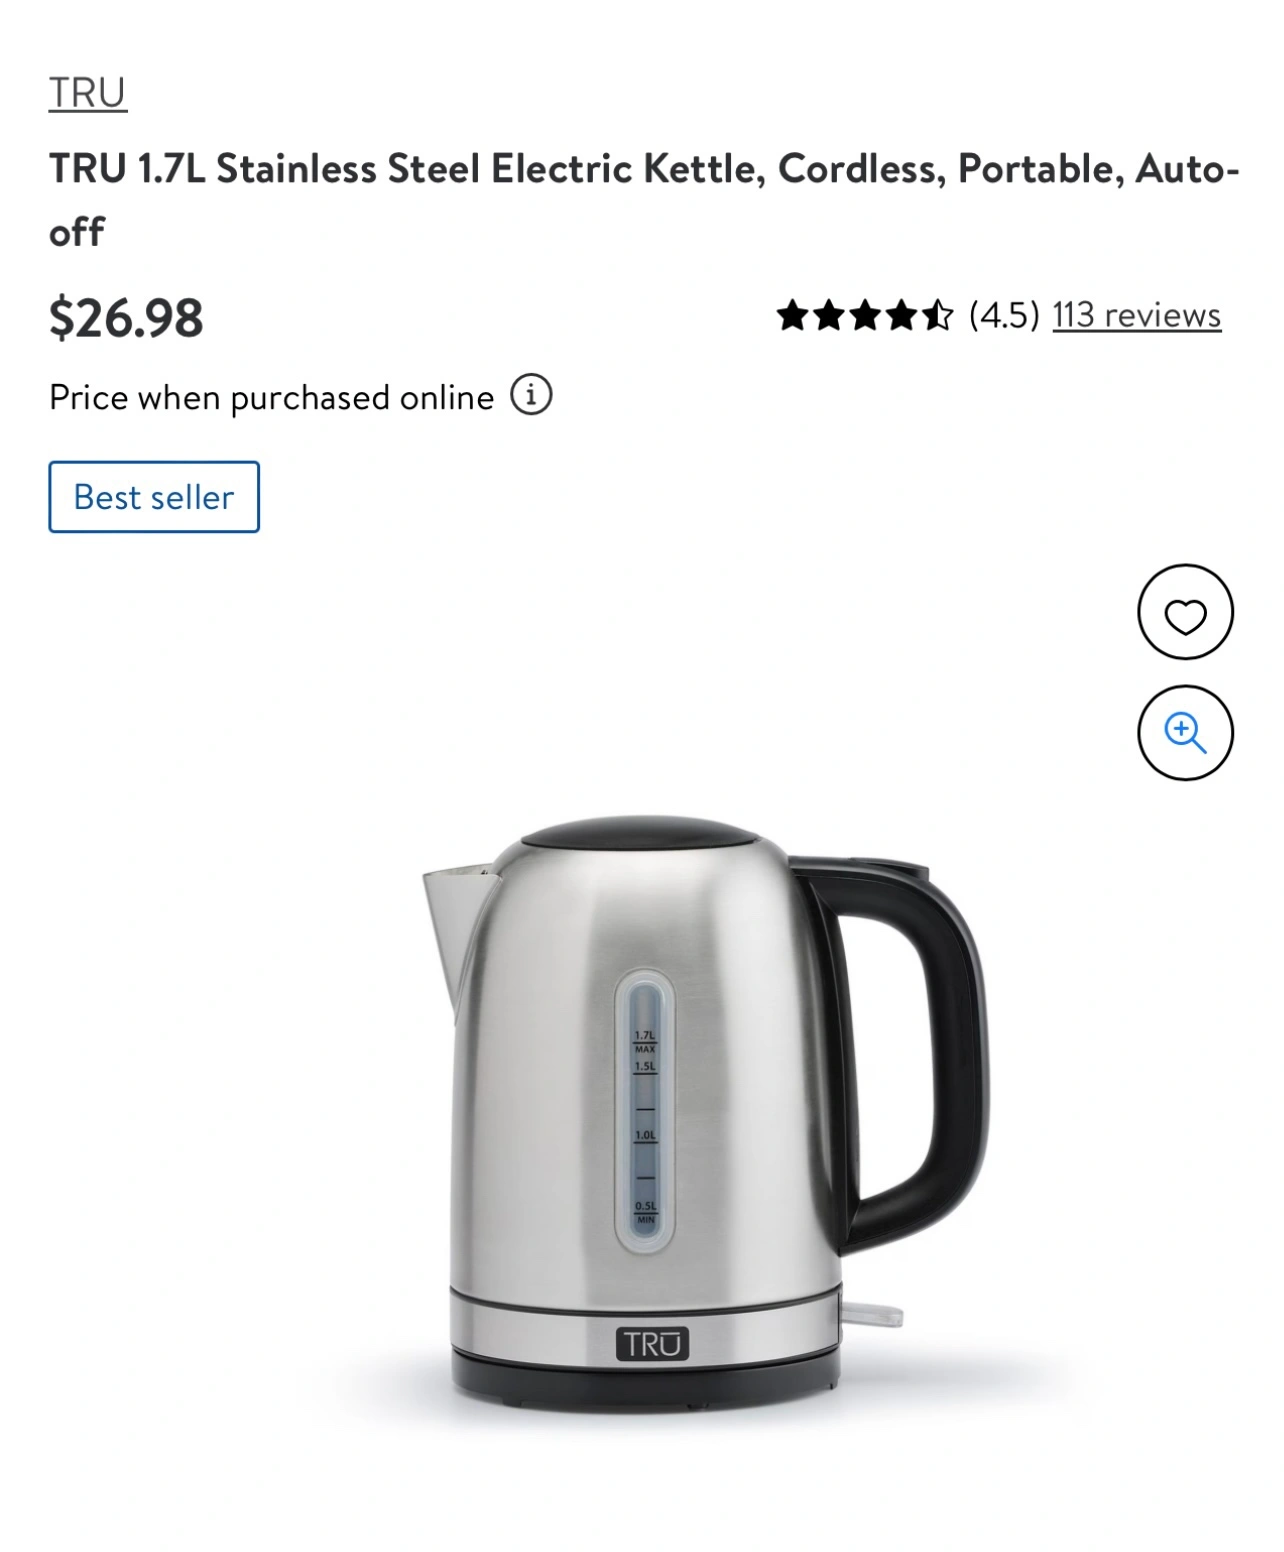Click the price info circle icon
The image size is (1284, 1552).
tap(531, 395)
